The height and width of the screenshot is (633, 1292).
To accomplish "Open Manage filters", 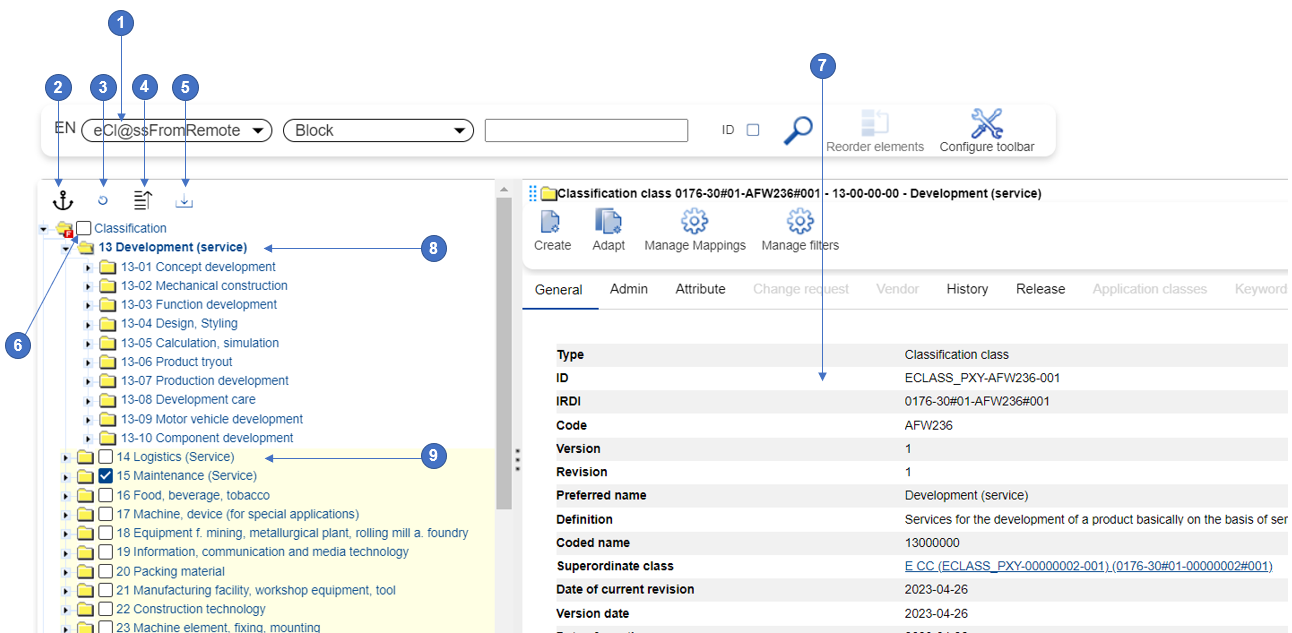I will [x=800, y=230].
